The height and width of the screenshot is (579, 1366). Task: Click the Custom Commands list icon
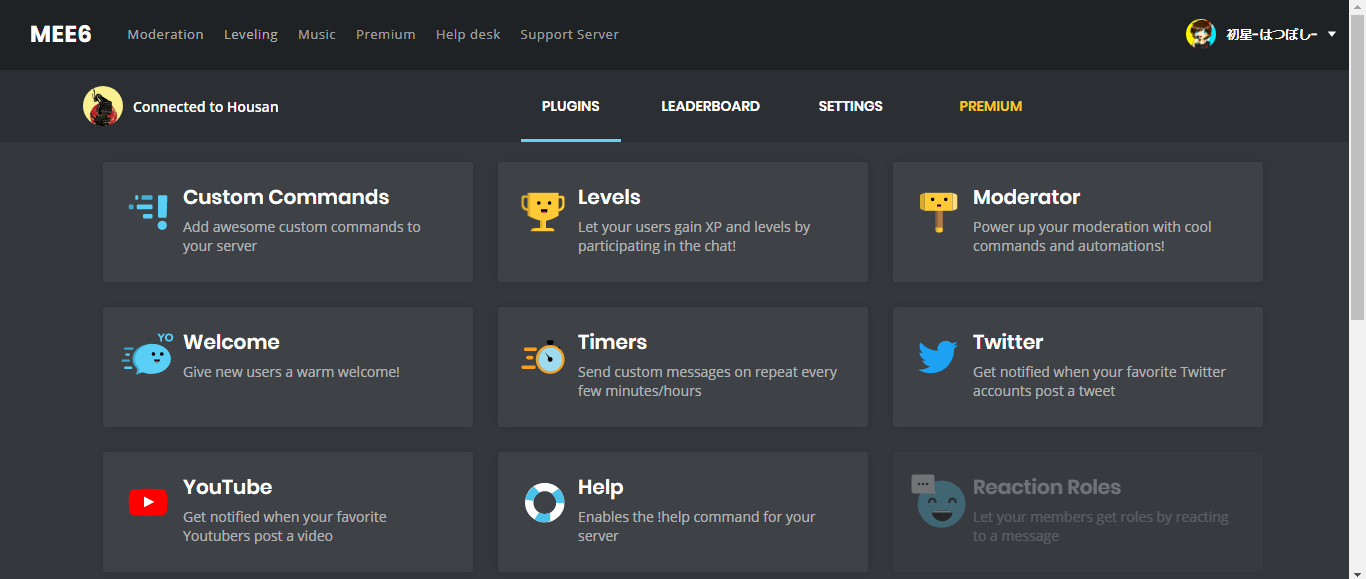tap(148, 211)
